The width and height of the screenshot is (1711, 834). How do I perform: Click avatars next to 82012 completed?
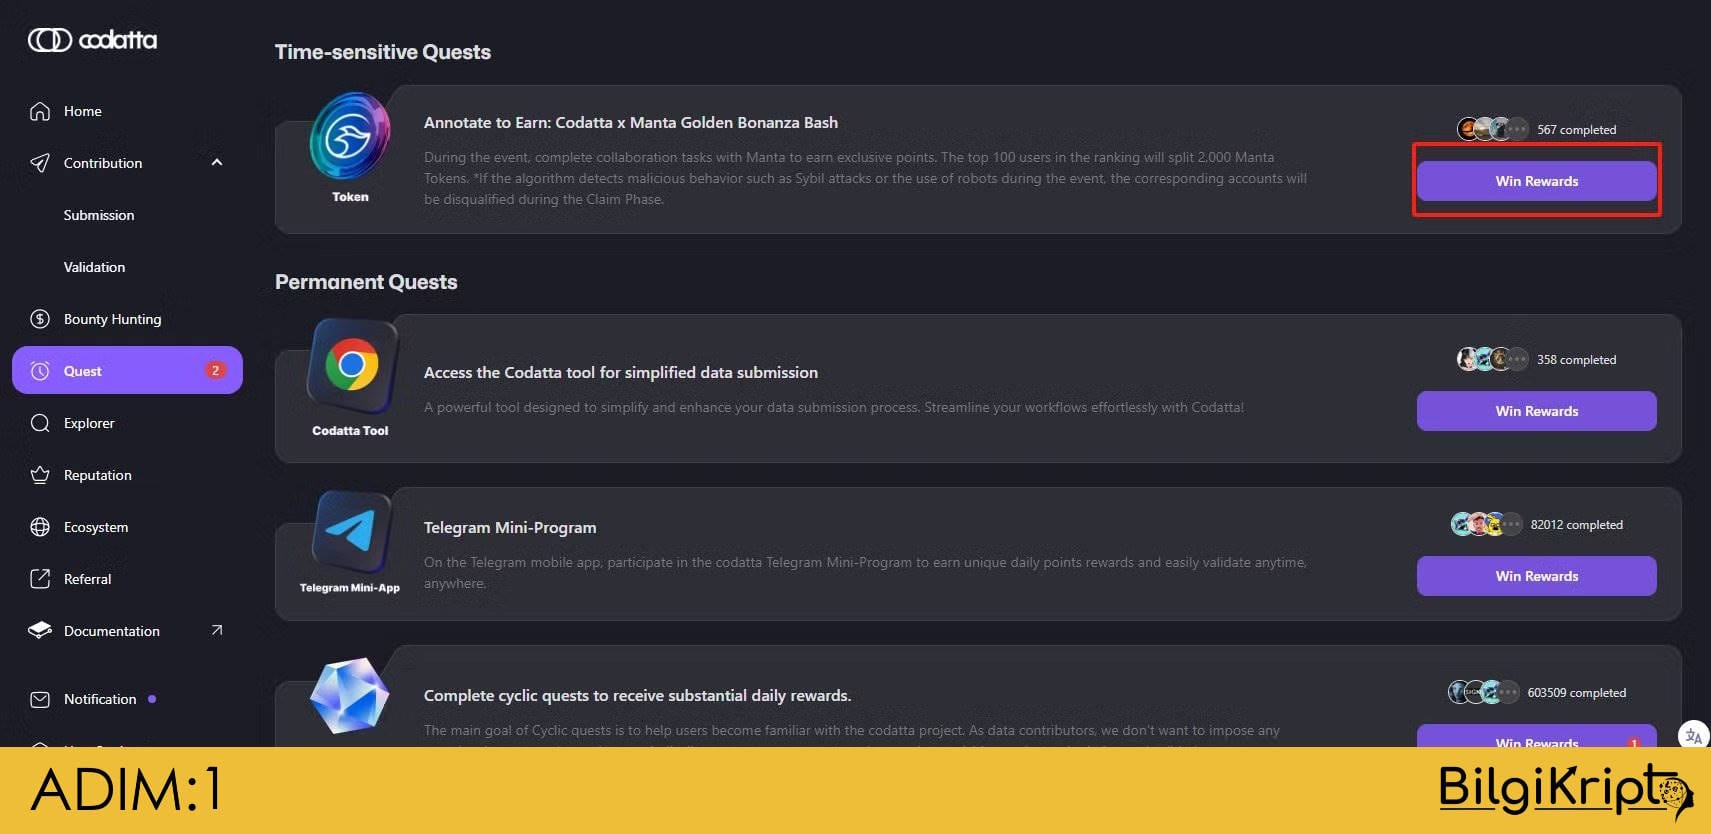click(x=1486, y=524)
